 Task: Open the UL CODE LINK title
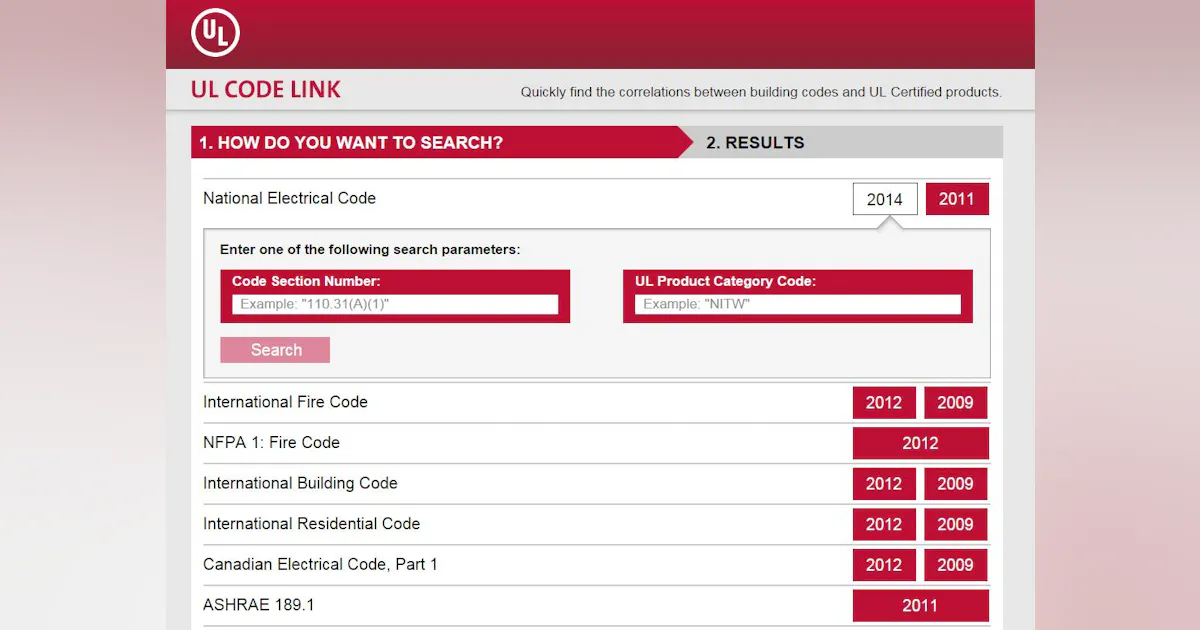pos(266,90)
